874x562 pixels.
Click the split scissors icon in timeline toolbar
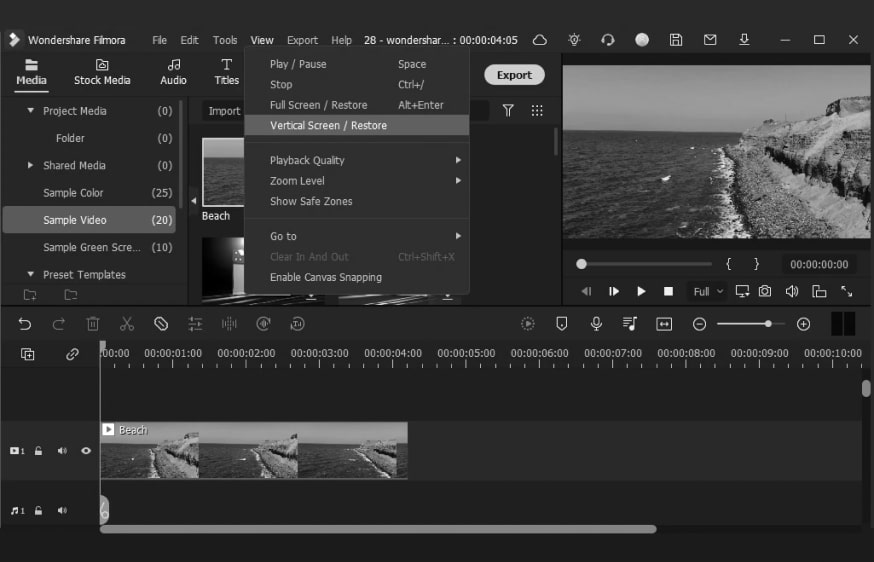click(x=127, y=324)
